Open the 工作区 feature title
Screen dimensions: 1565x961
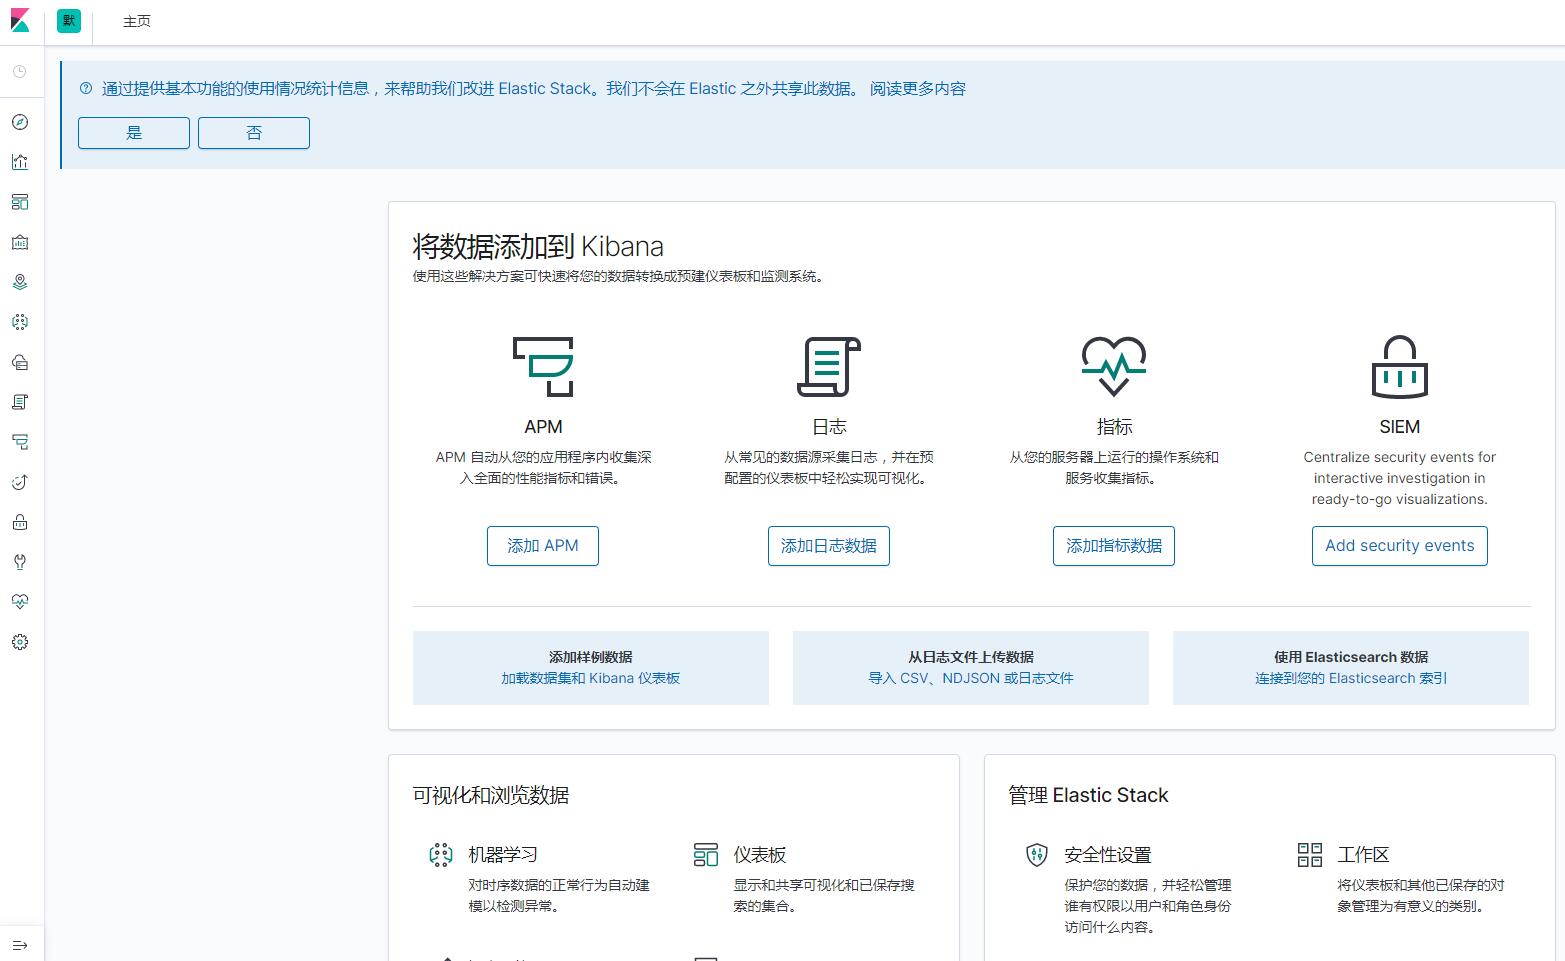(x=1364, y=855)
